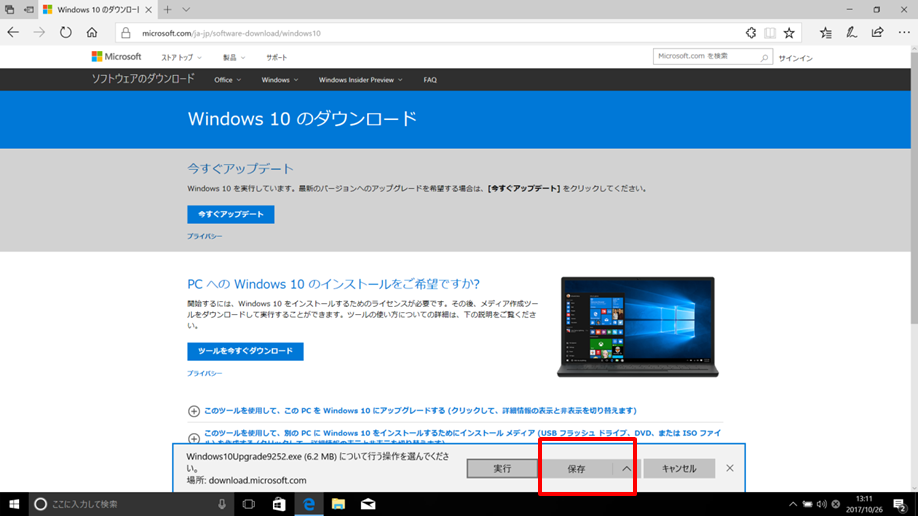
Task: Open the extensions puzzle icon in address bar
Action: pyautogui.click(x=751, y=33)
